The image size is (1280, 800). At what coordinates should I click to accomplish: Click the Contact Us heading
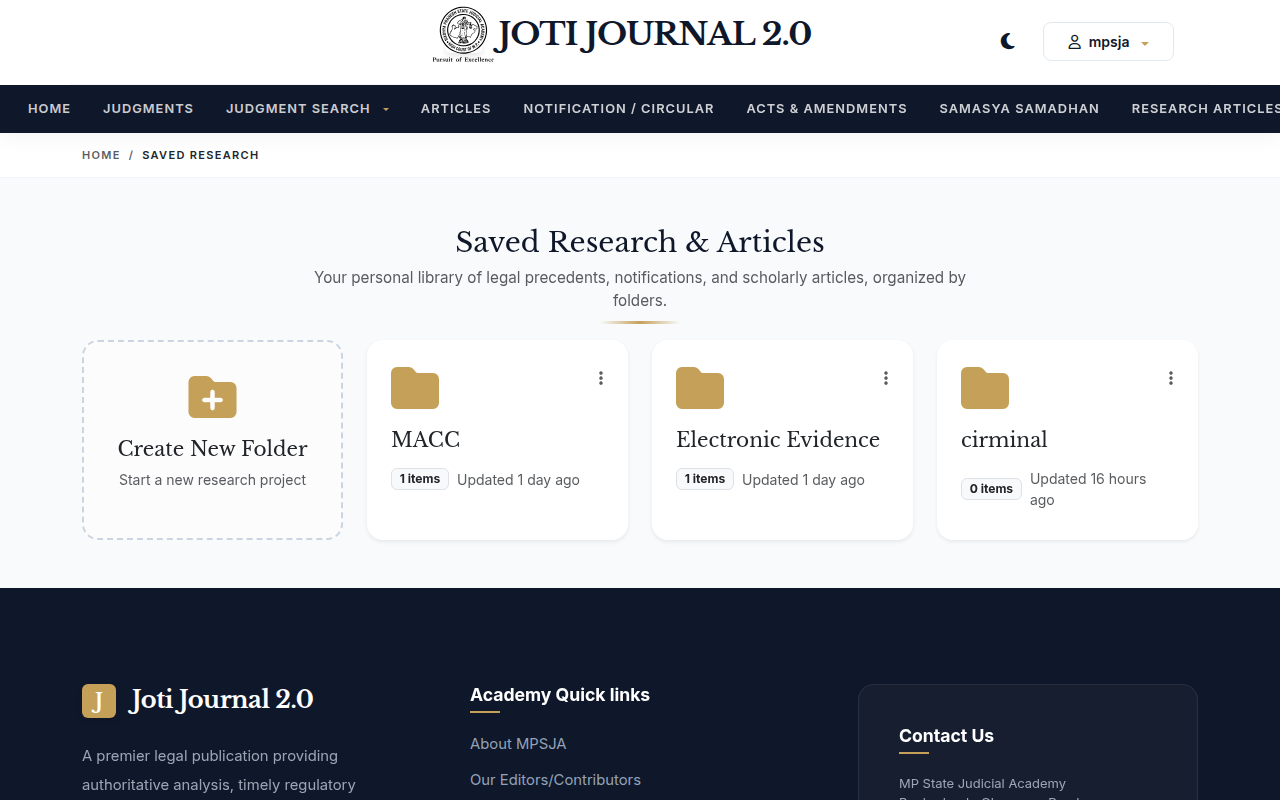point(946,736)
